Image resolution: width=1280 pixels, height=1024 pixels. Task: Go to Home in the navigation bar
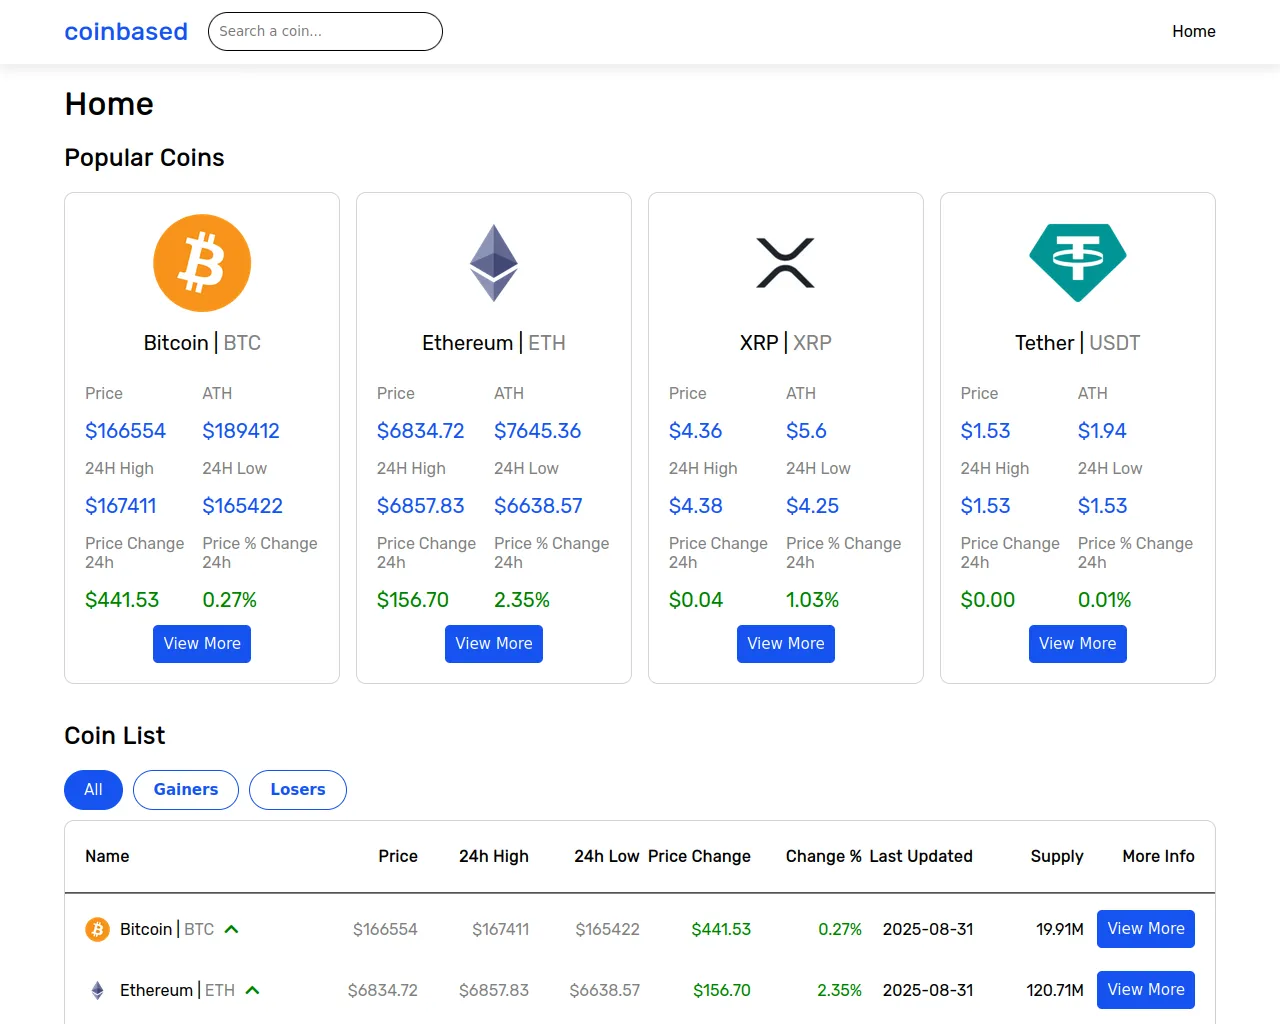1194,31
